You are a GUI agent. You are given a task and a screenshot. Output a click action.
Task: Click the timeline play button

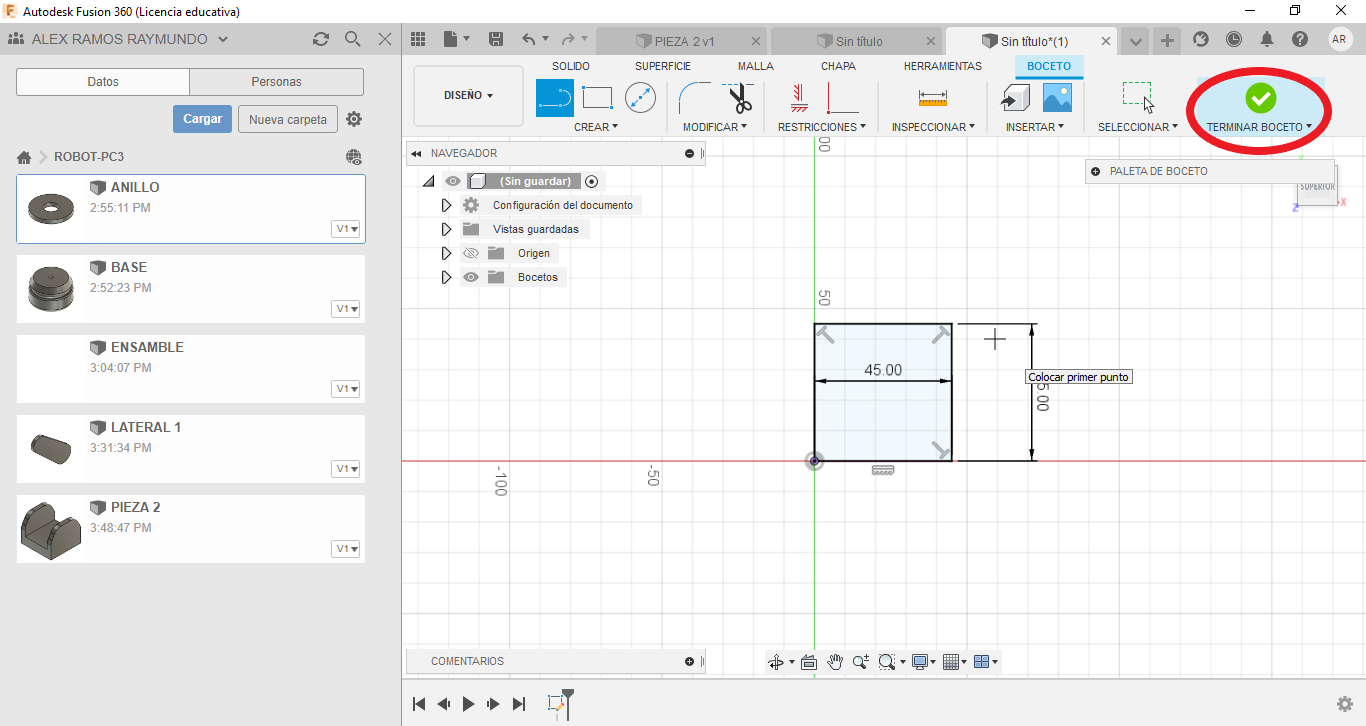pyautogui.click(x=468, y=704)
